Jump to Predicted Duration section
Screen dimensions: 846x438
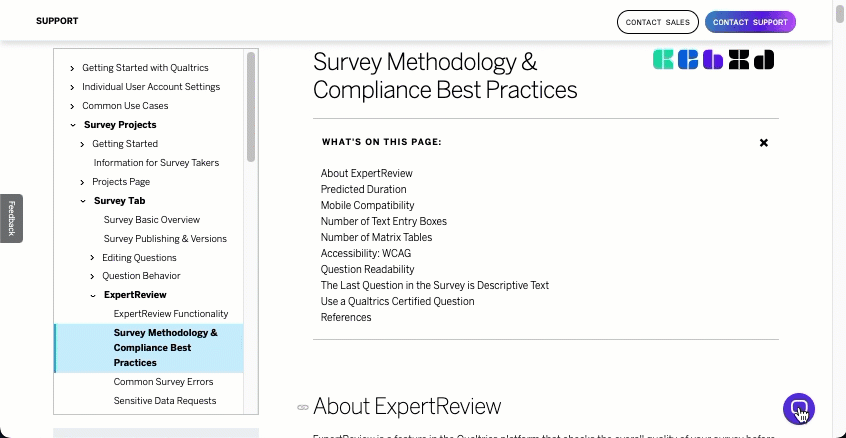pos(363,189)
